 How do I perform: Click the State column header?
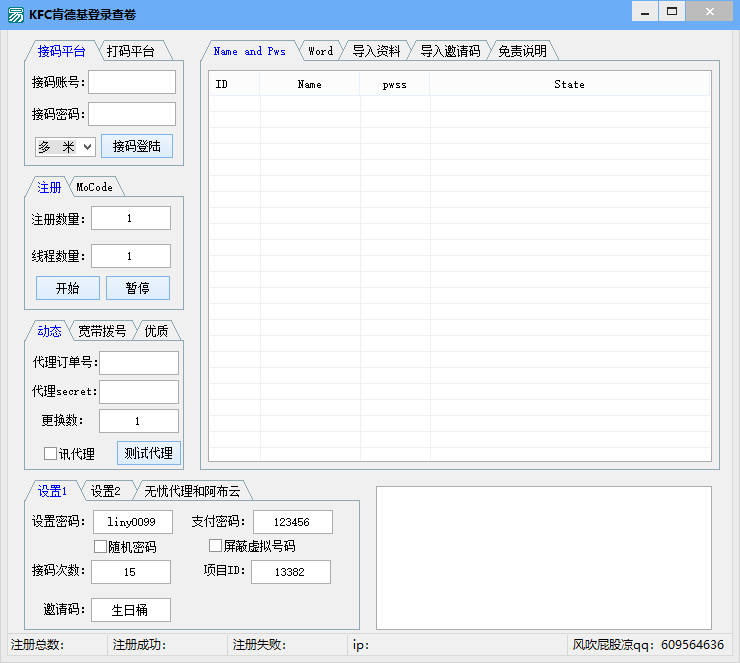pos(570,84)
